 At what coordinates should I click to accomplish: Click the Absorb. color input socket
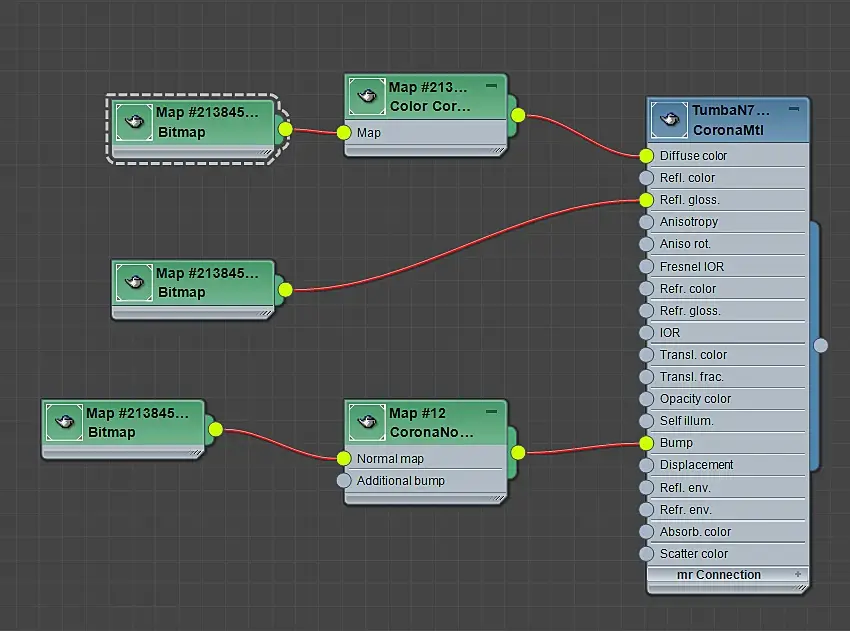coord(646,532)
